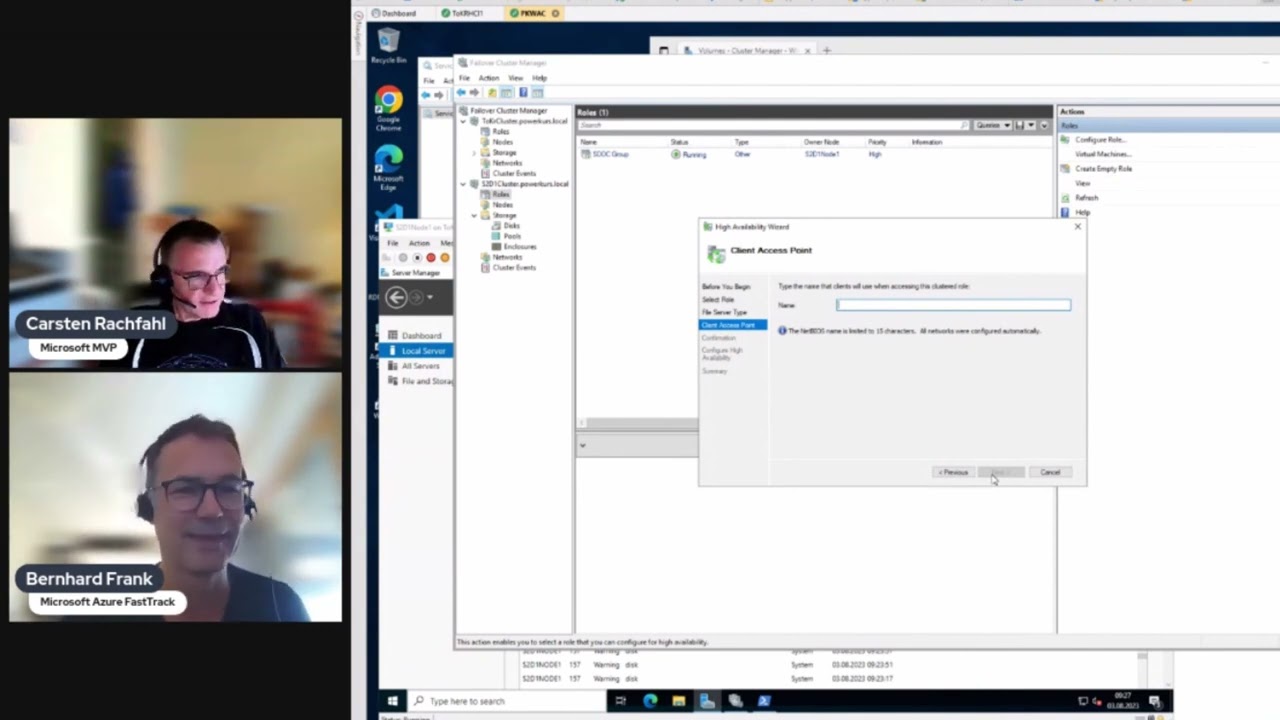This screenshot has height=720, width=1280.
Task: Open the File menu in Failover Cluster Manager
Action: (x=464, y=78)
